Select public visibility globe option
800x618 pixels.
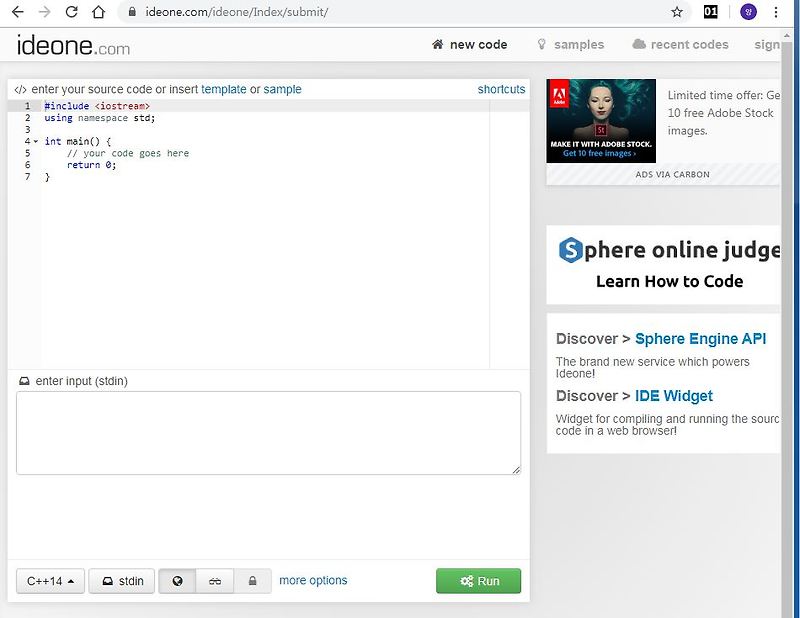[x=177, y=581]
